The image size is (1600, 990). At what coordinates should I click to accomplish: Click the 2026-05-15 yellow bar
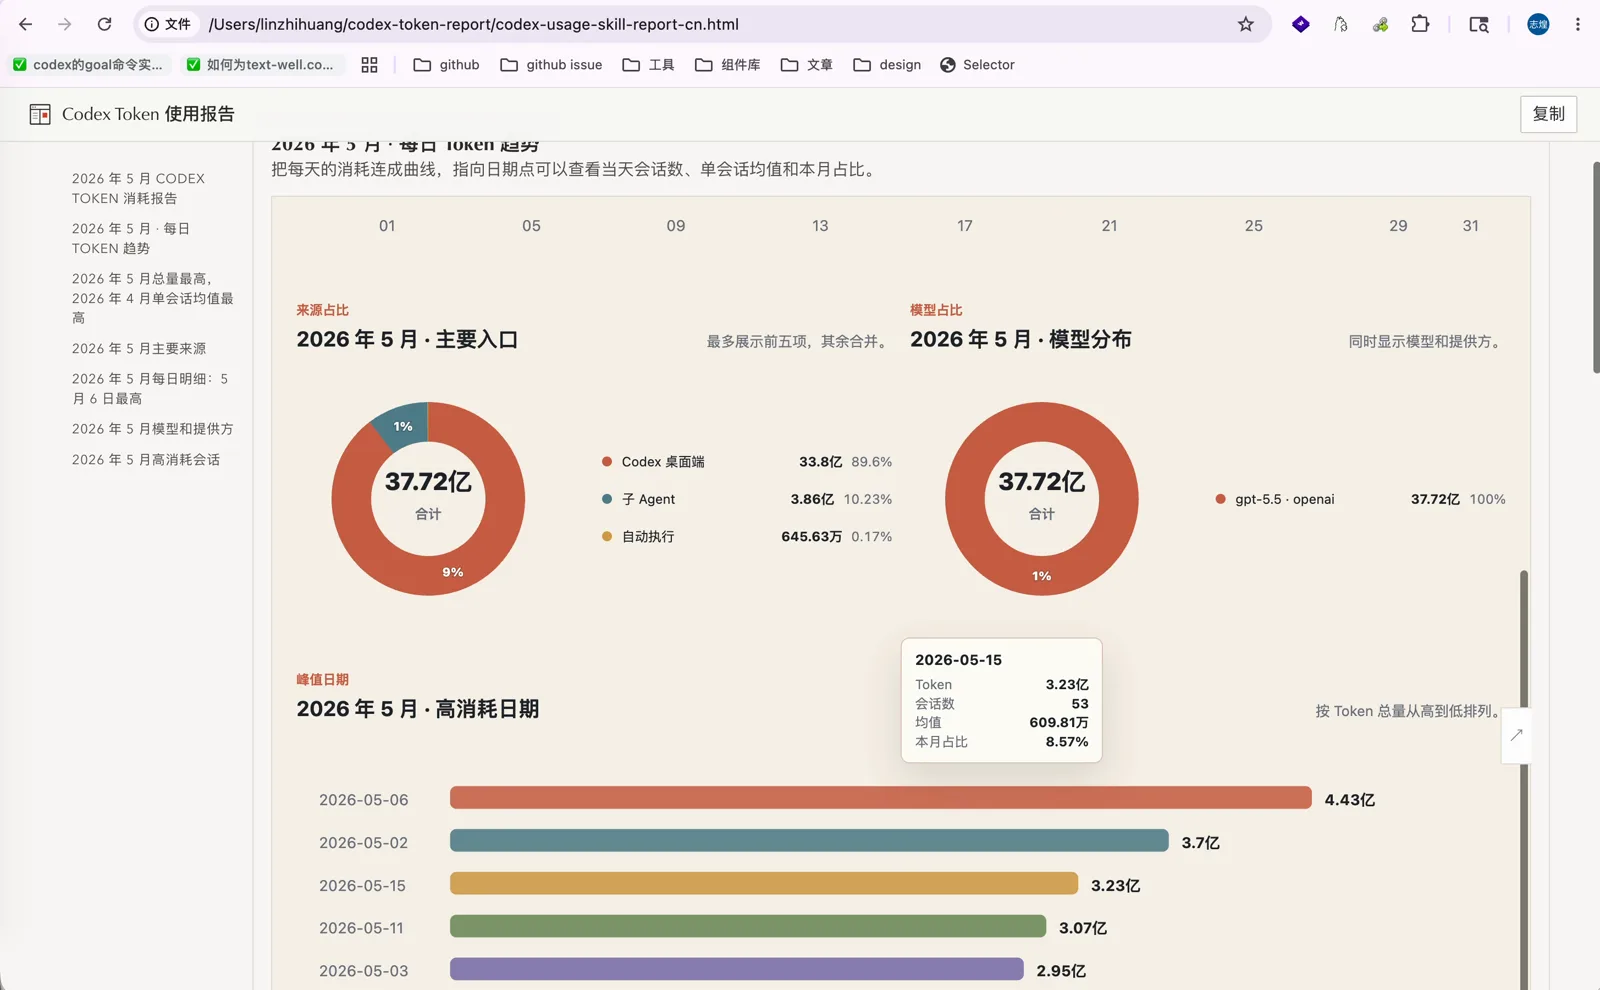pyautogui.click(x=764, y=883)
